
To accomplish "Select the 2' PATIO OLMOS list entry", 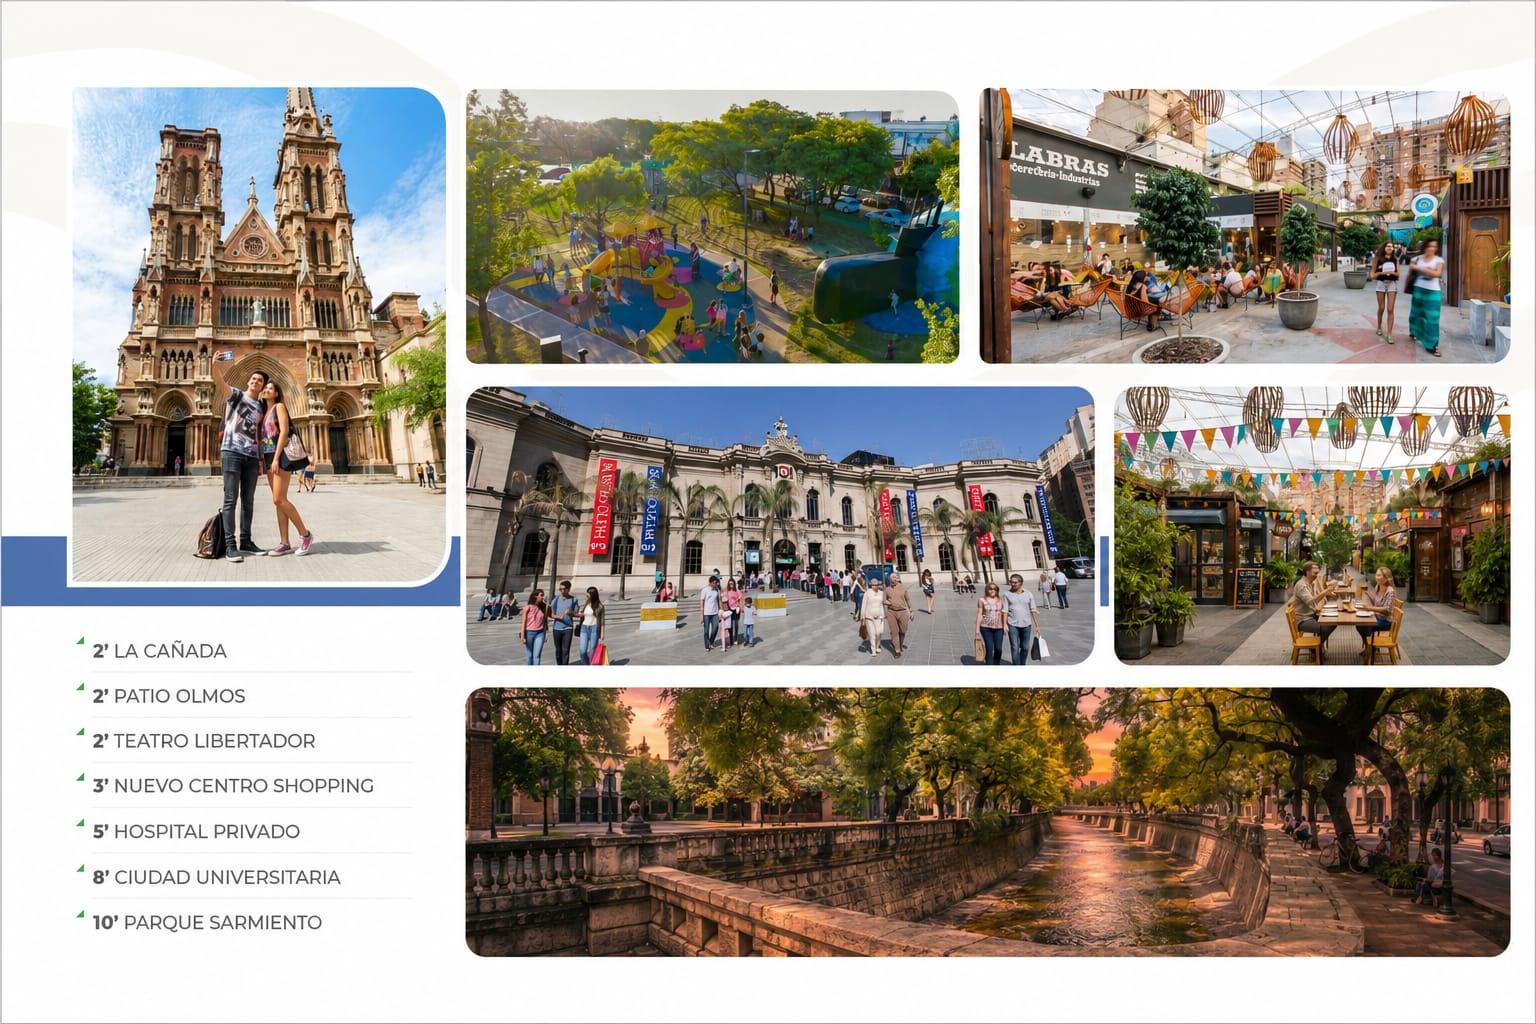I will point(169,696).
